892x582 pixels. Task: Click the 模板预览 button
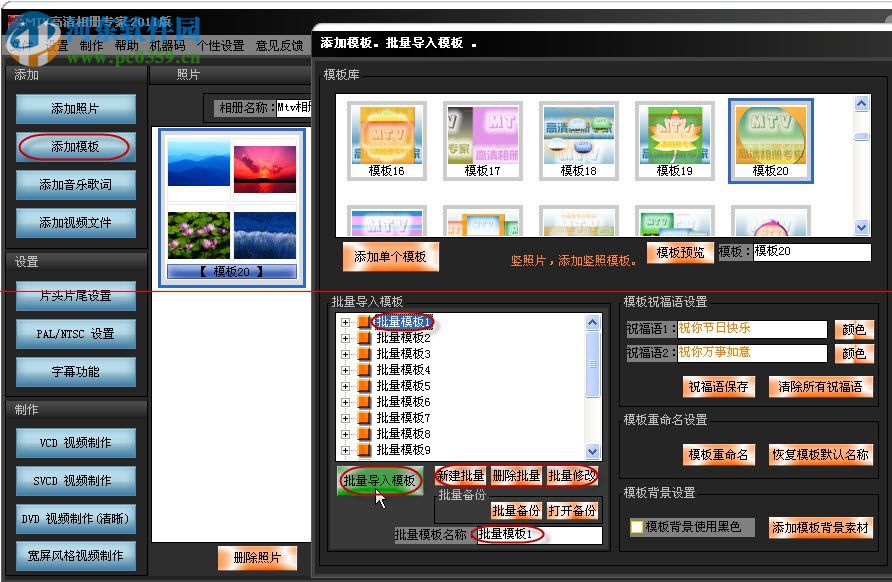tap(680, 253)
